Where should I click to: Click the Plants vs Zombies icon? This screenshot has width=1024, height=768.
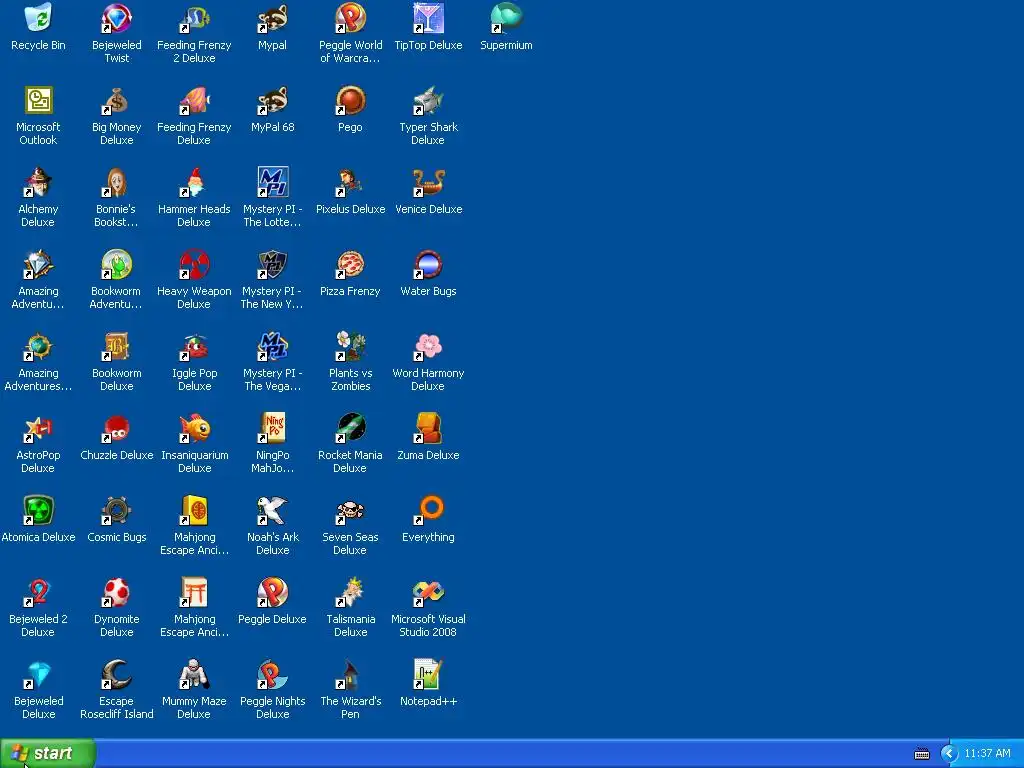coord(350,346)
